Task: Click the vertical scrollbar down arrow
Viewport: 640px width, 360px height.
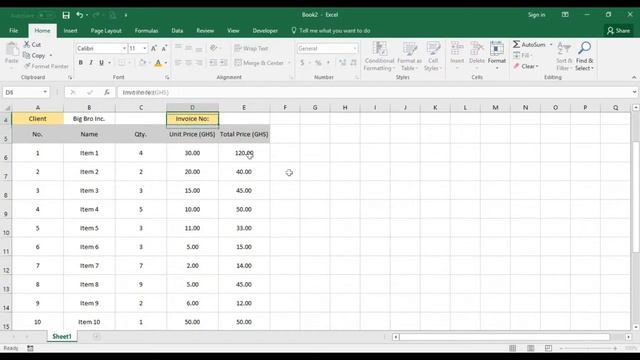Action: coord(636,327)
